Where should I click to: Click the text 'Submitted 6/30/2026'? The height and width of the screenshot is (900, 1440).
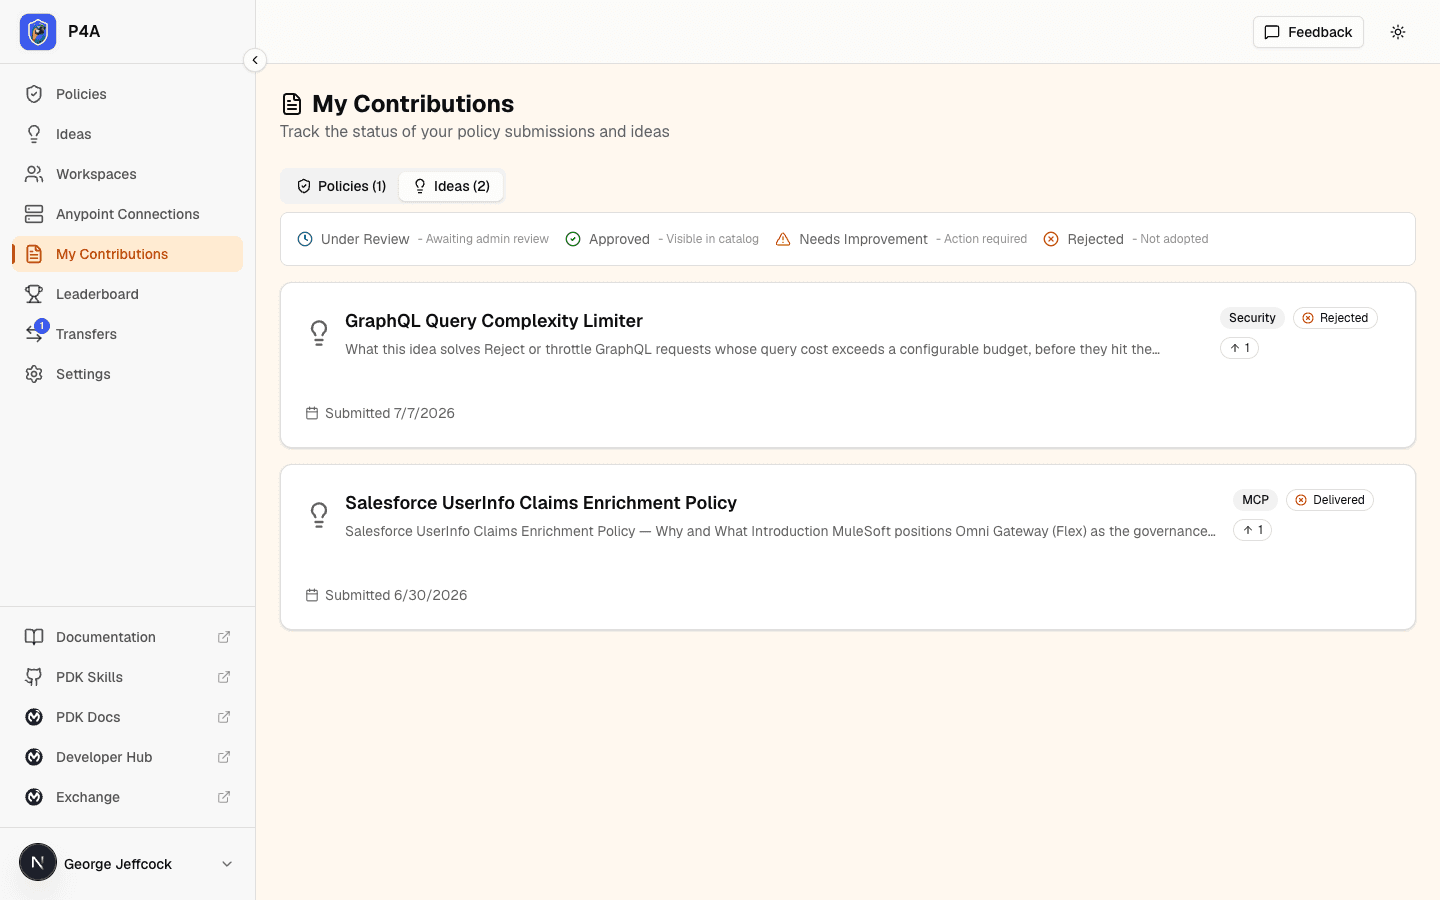[x=396, y=595]
